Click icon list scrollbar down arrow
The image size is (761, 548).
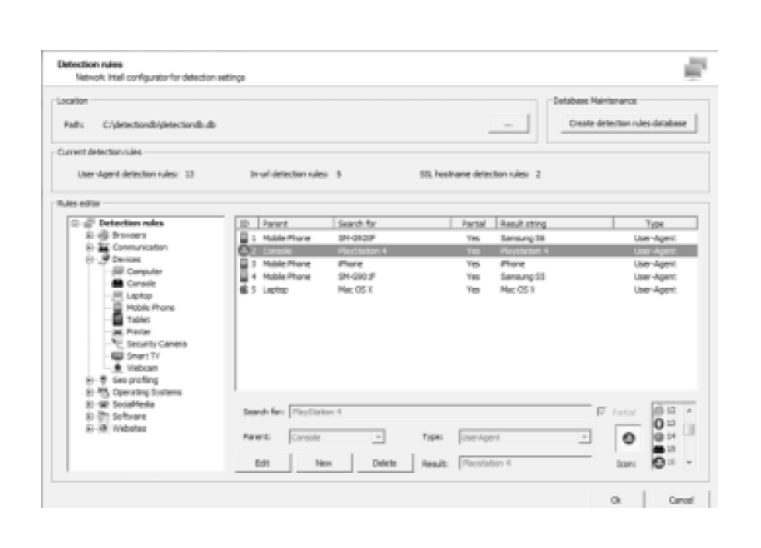pos(689,463)
